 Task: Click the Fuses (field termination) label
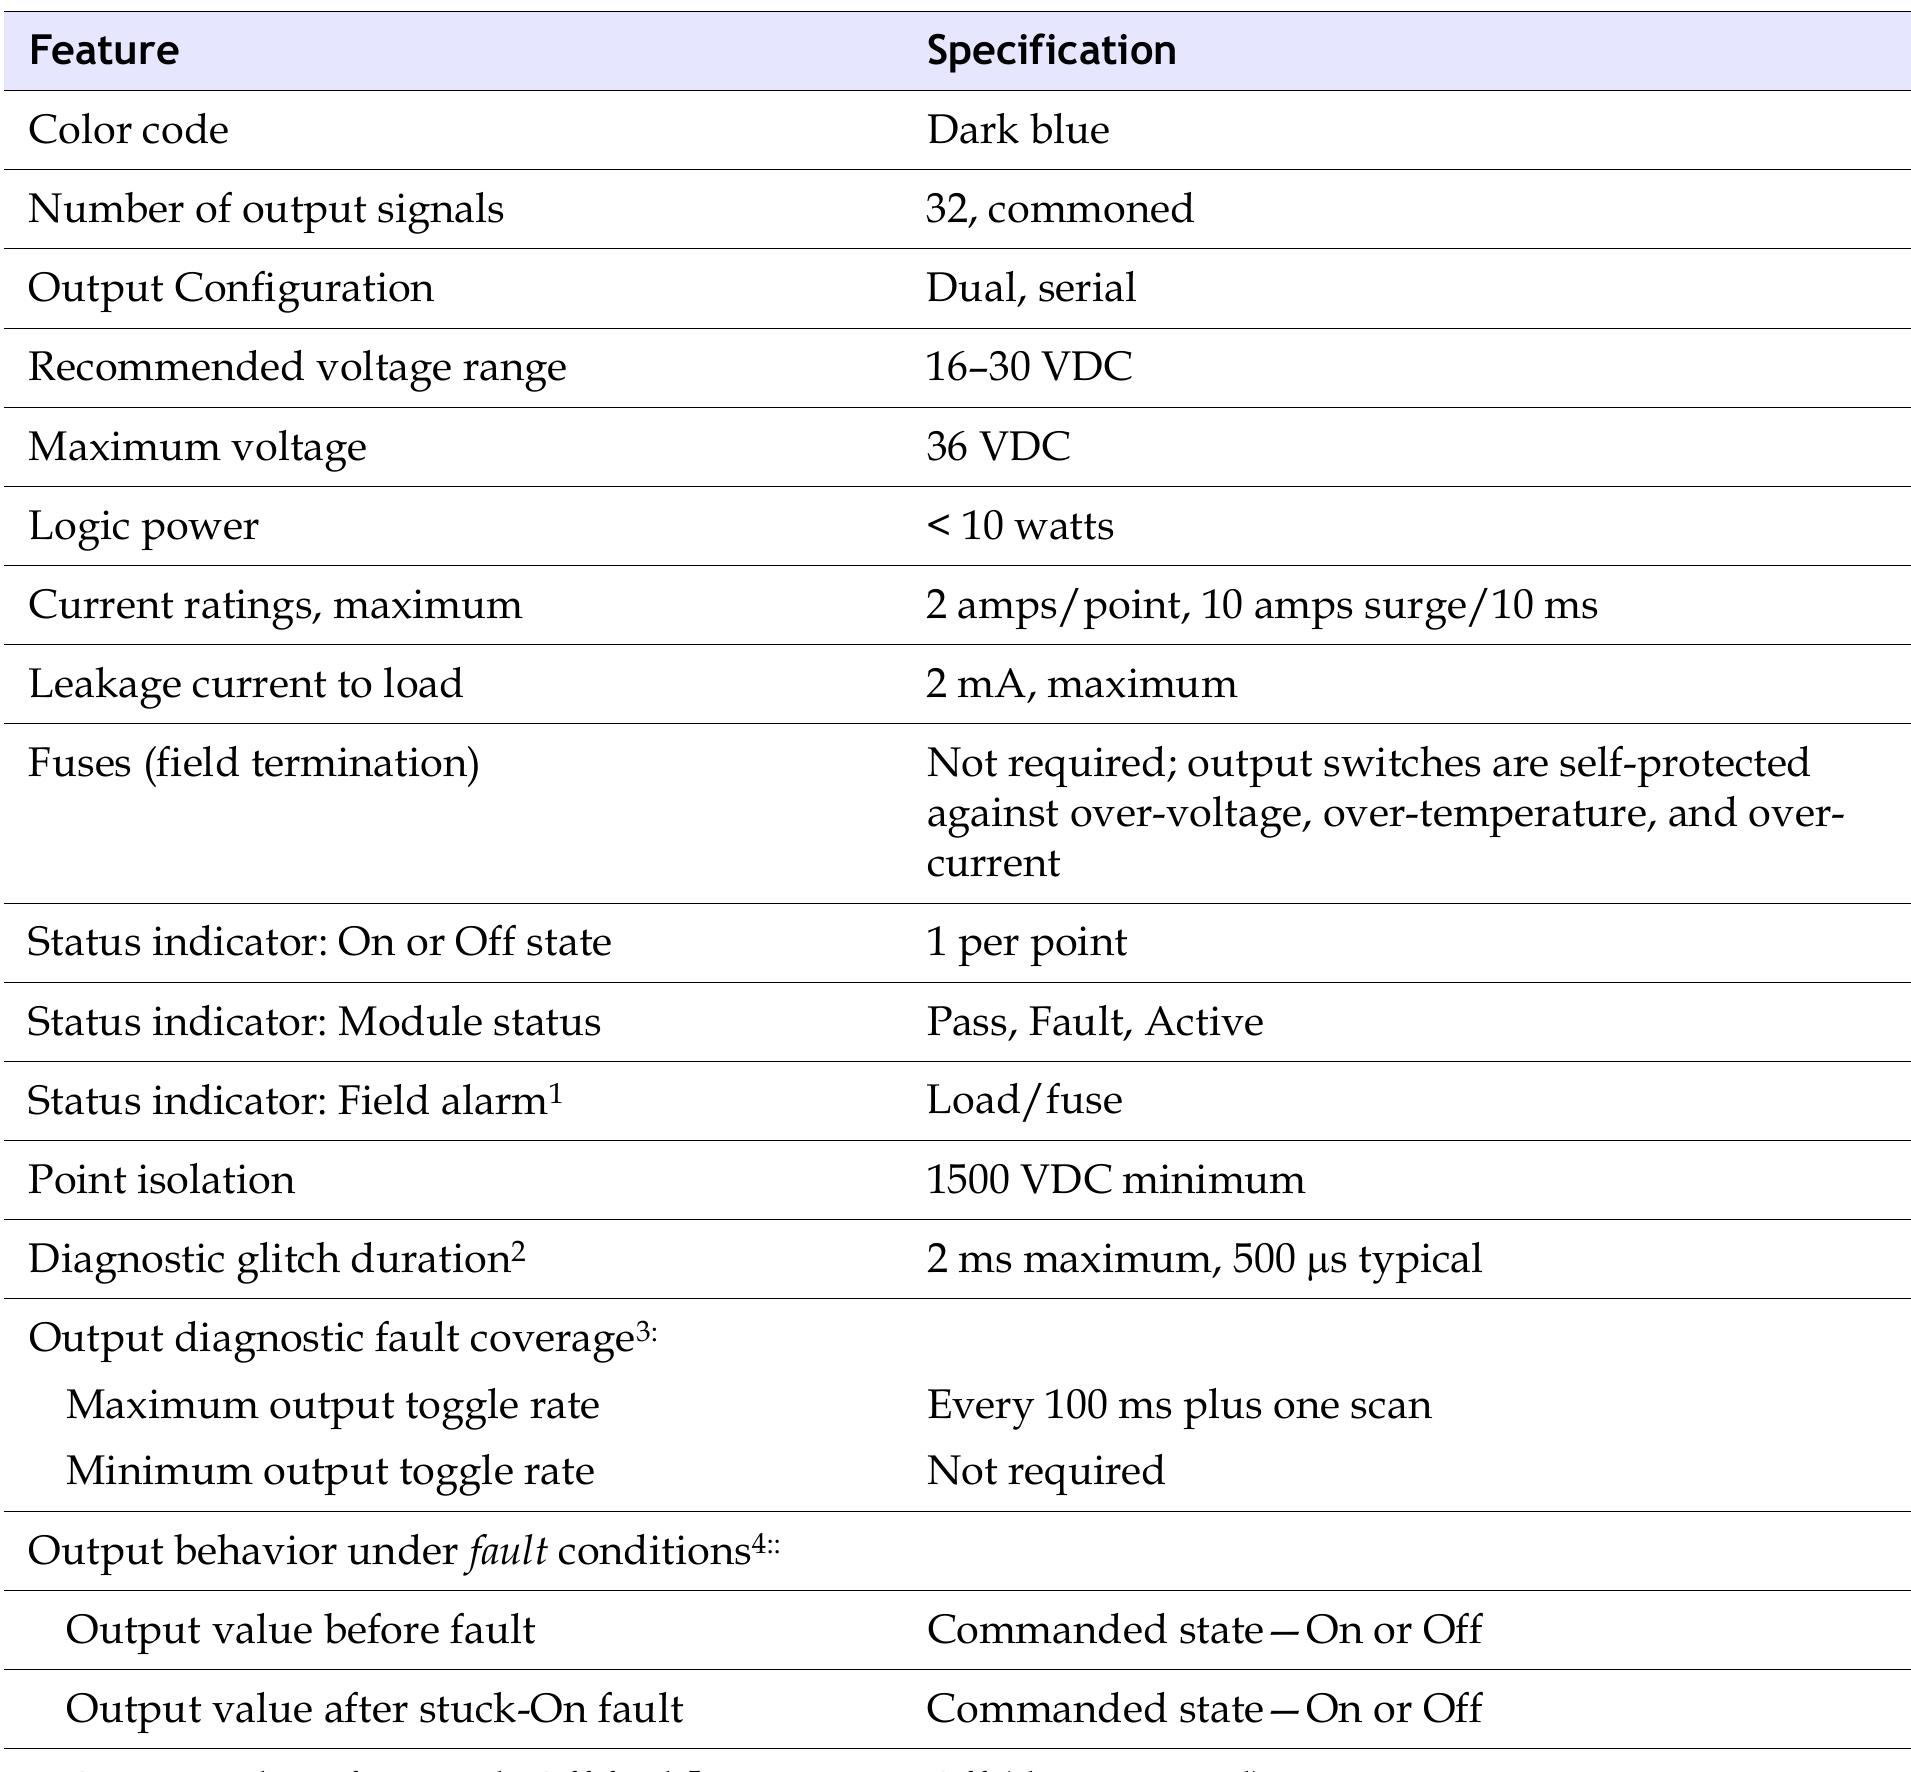click(253, 763)
